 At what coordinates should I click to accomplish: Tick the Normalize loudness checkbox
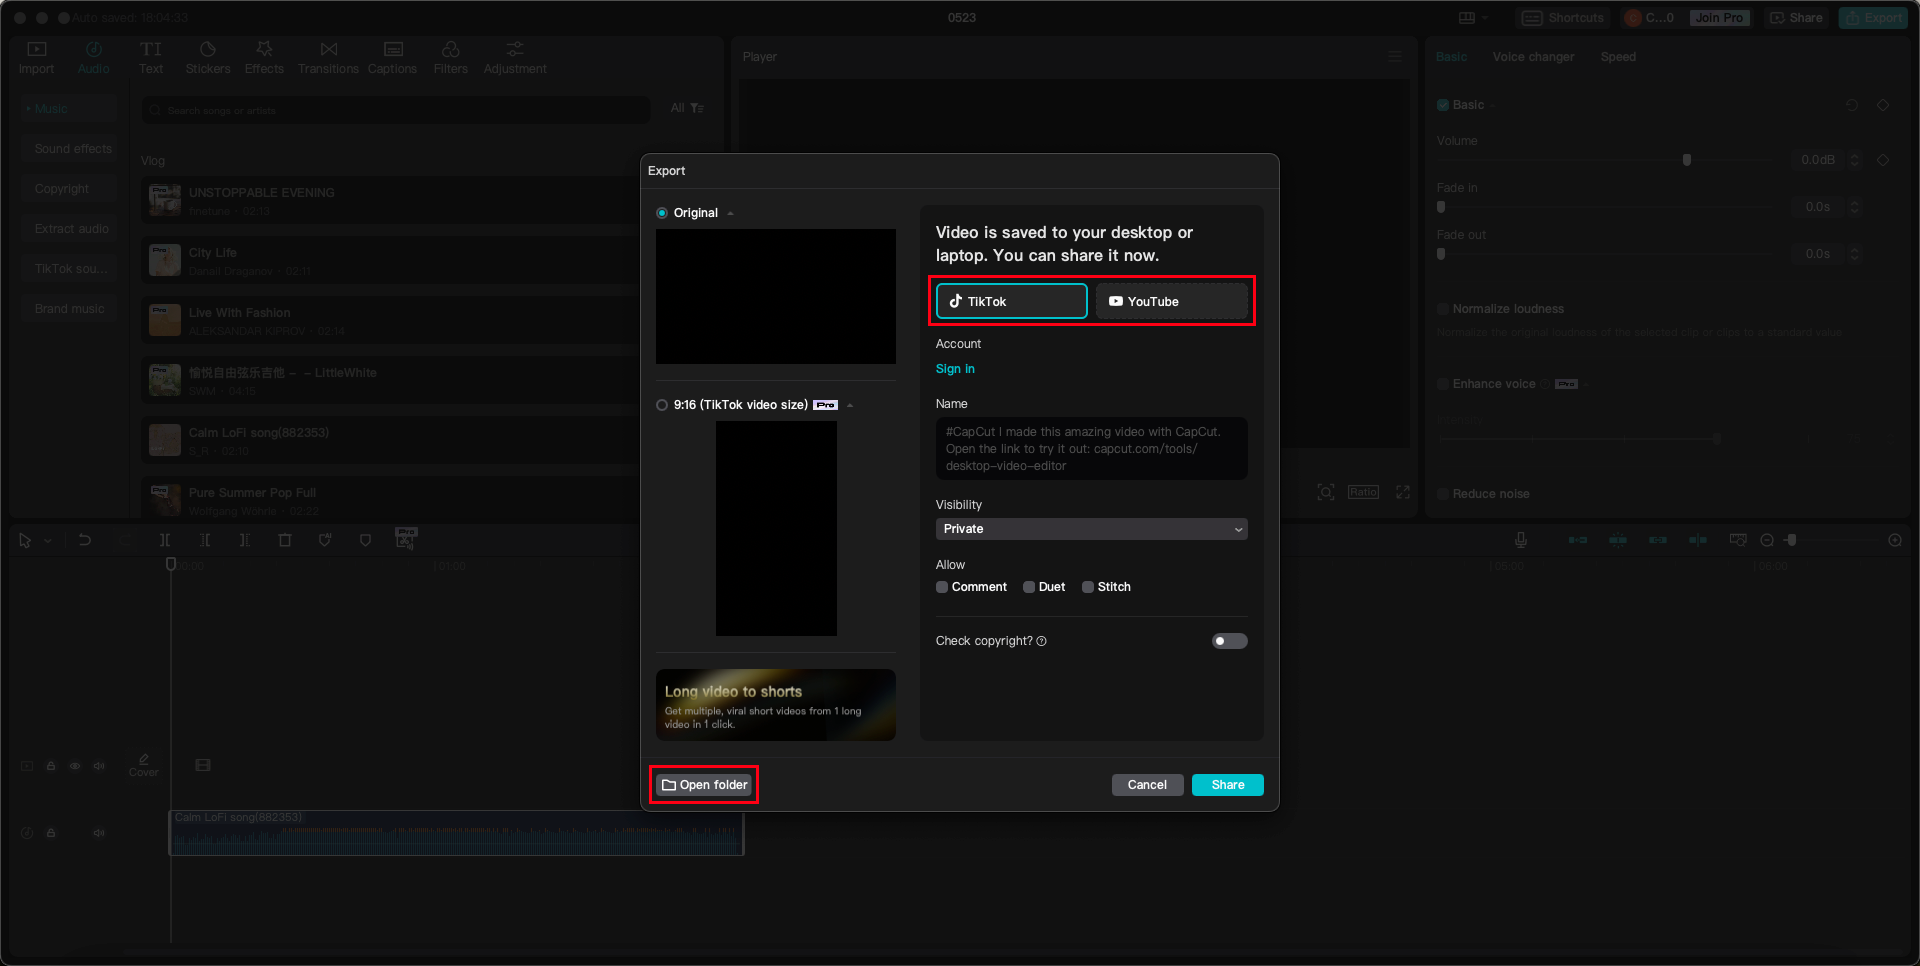[x=1443, y=309]
